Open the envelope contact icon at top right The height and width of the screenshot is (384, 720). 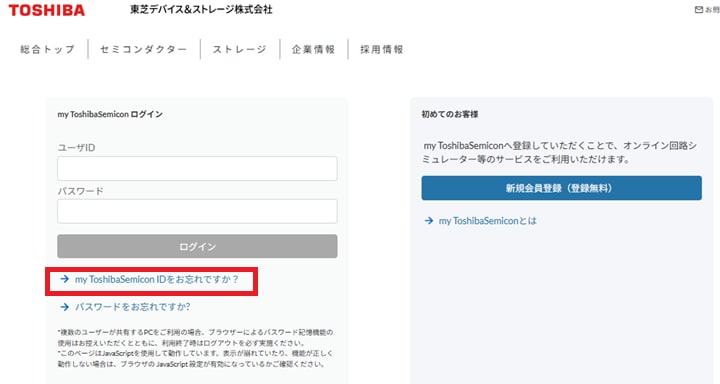[x=699, y=10]
